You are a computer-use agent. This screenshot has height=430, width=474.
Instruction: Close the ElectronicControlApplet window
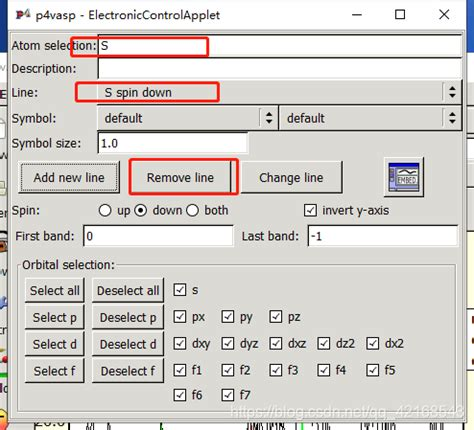[444, 14]
